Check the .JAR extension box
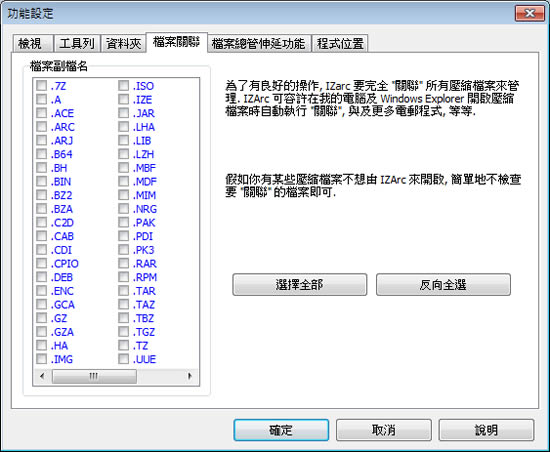 click(123, 113)
